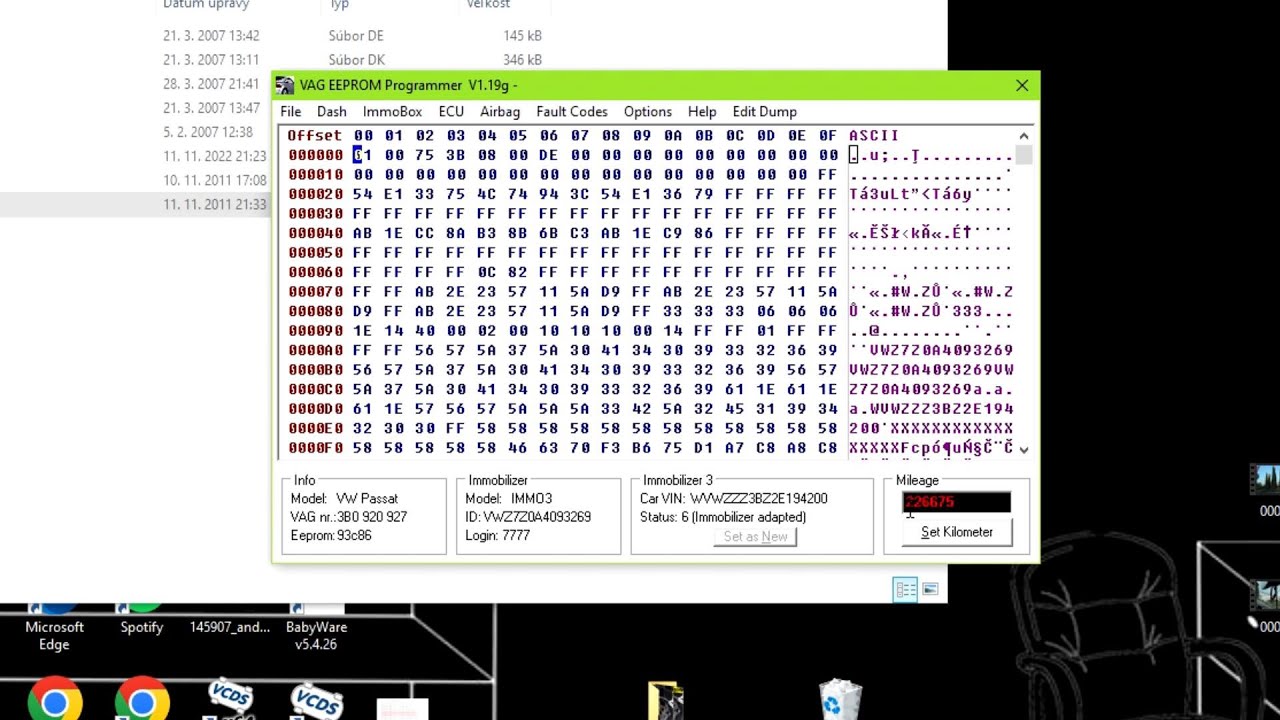Click the VAG EEPROM Programmer title icon
1280x720 pixels.
(x=285, y=85)
